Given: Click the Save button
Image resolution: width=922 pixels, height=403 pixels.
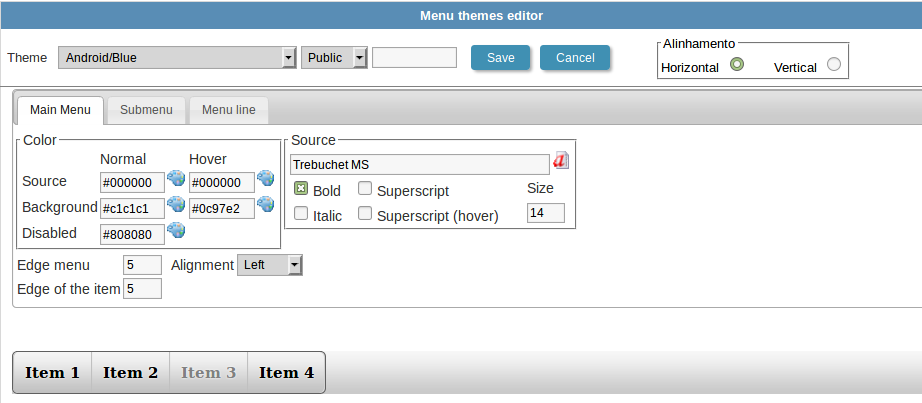Looking at the screenshot, I should click(500, 58).
